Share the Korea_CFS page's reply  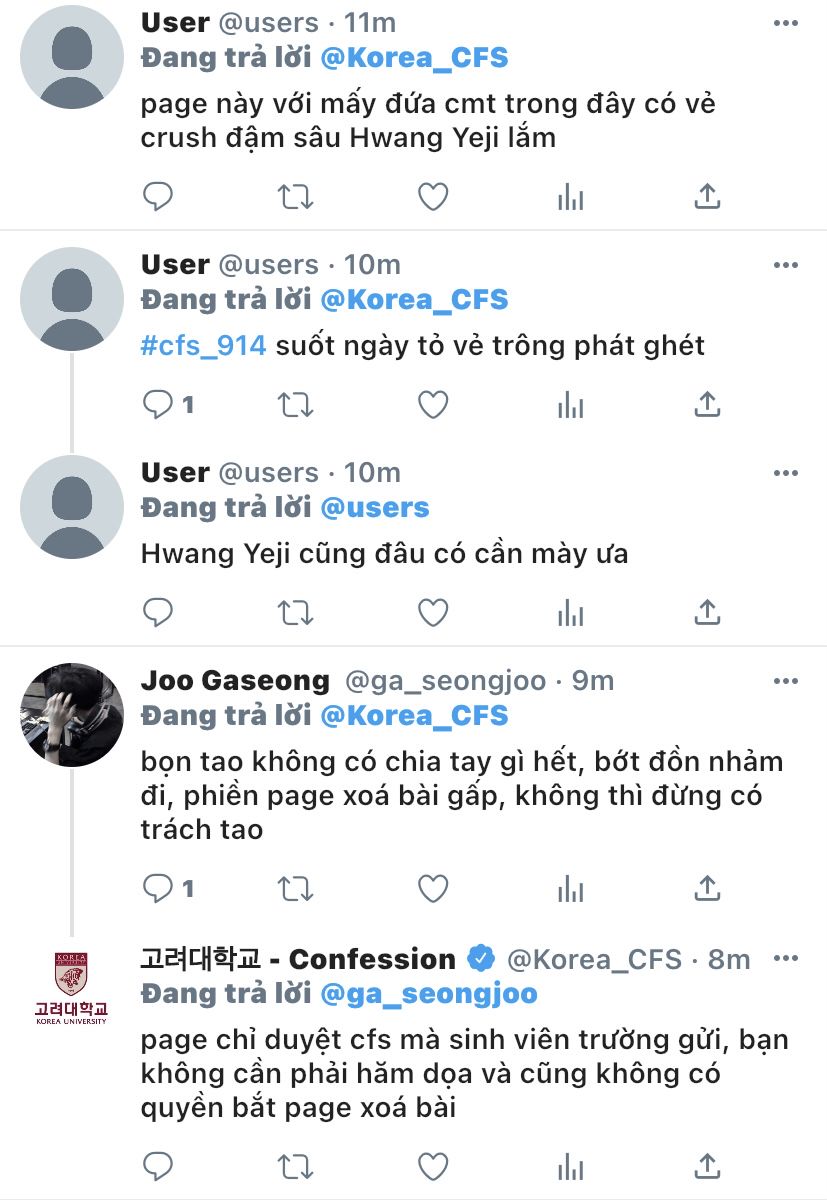(x=707, y=1166)
